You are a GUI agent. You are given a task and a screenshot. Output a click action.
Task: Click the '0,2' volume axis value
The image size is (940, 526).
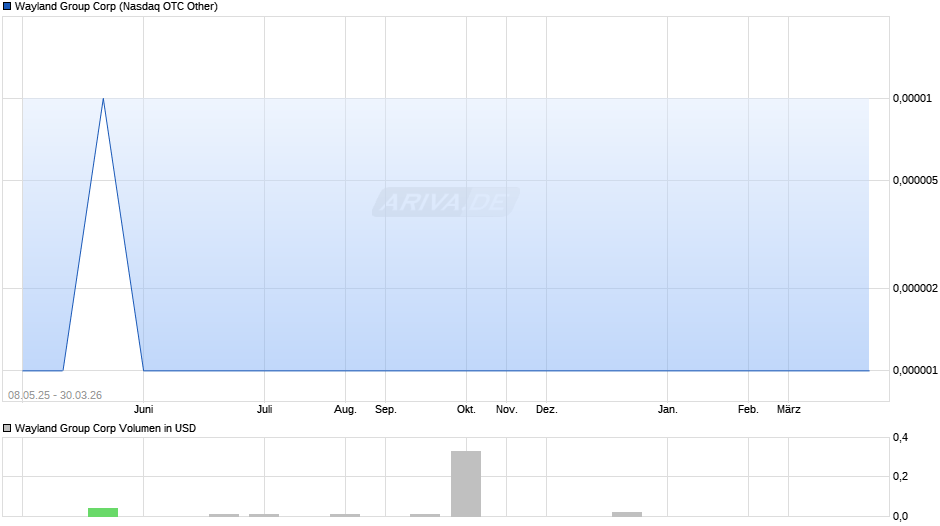coord(900,477)
